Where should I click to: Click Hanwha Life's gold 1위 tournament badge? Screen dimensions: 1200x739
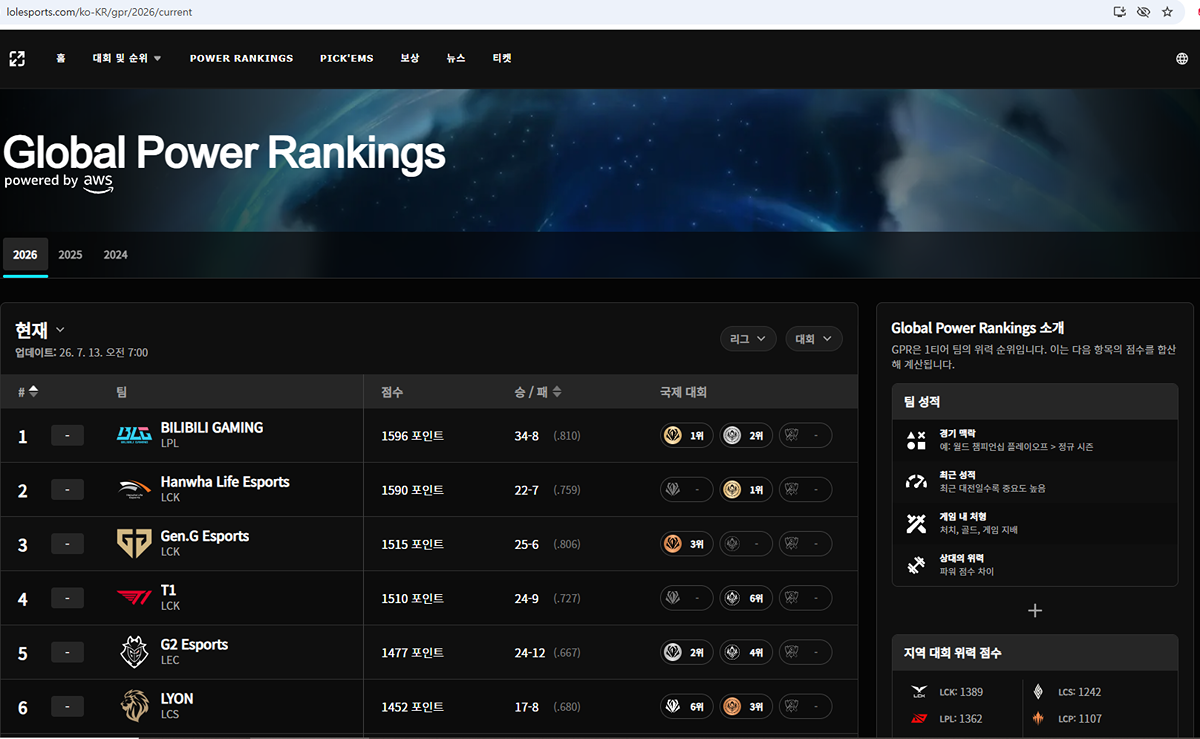coord(746,490)
